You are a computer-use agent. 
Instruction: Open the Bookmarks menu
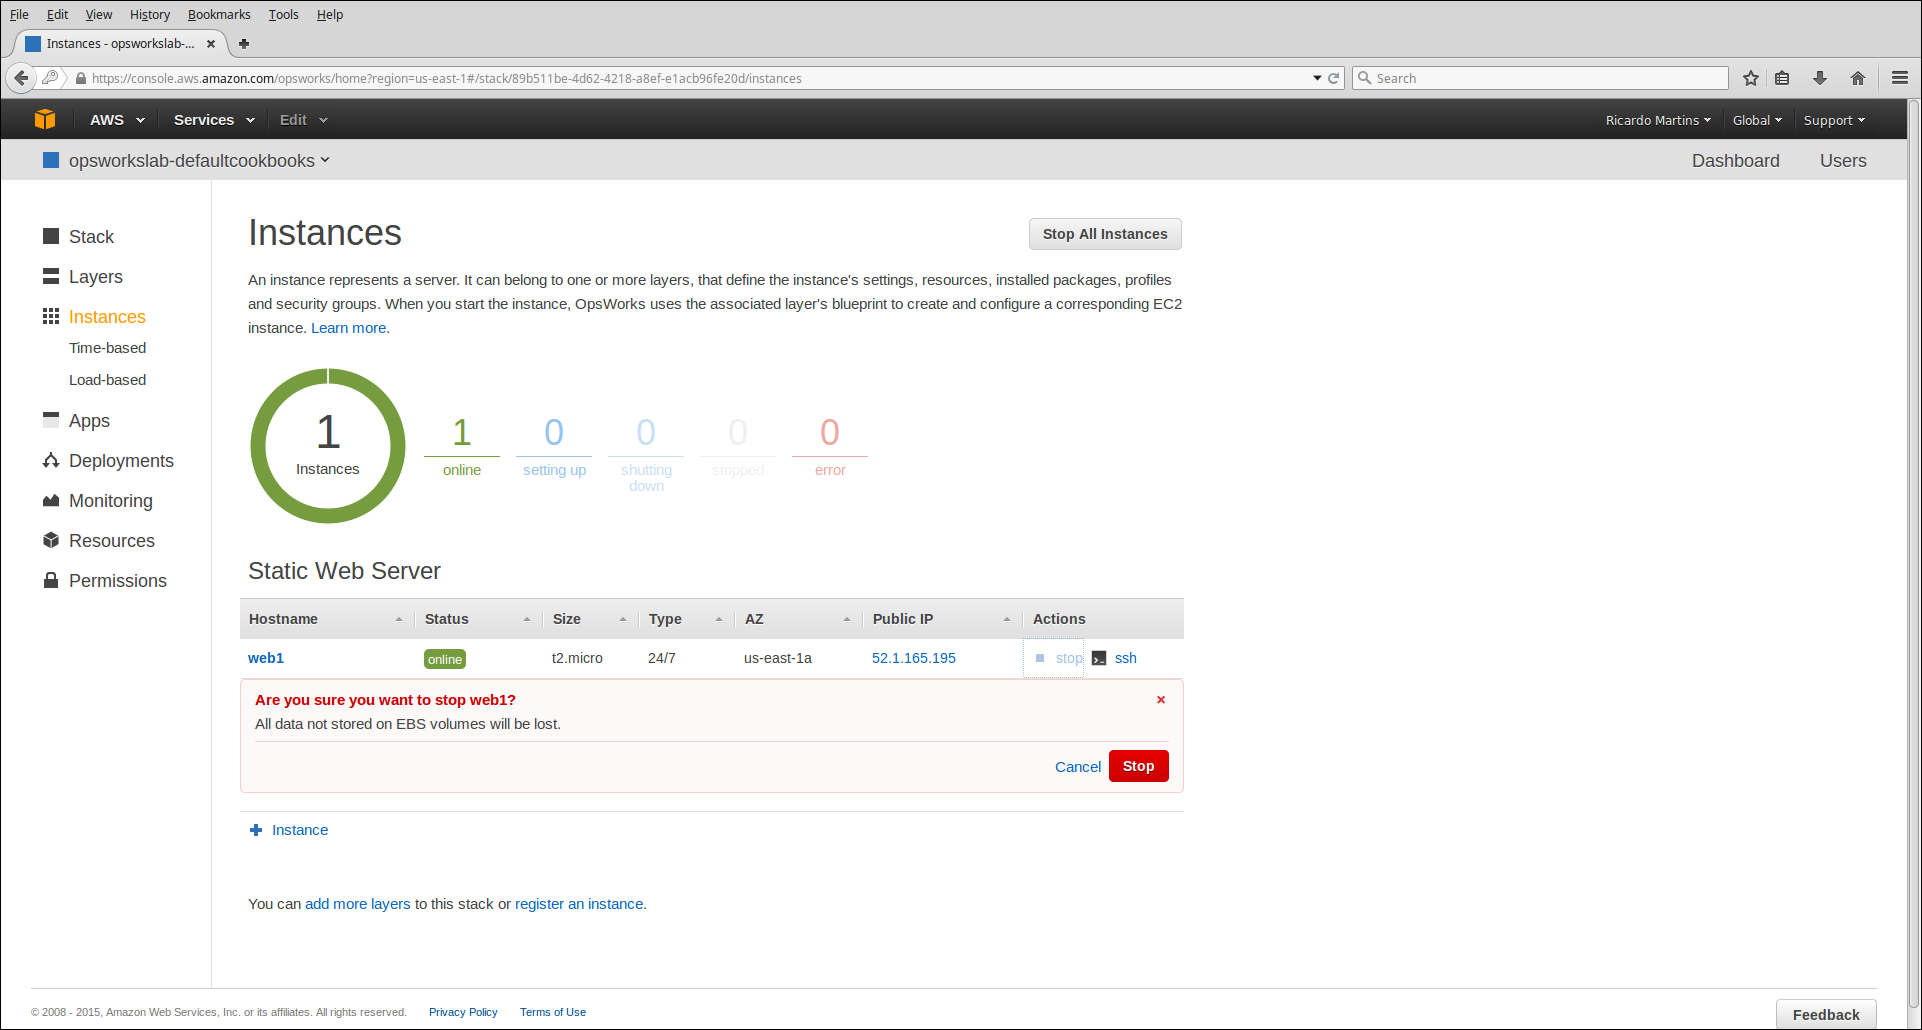[219, 15]
